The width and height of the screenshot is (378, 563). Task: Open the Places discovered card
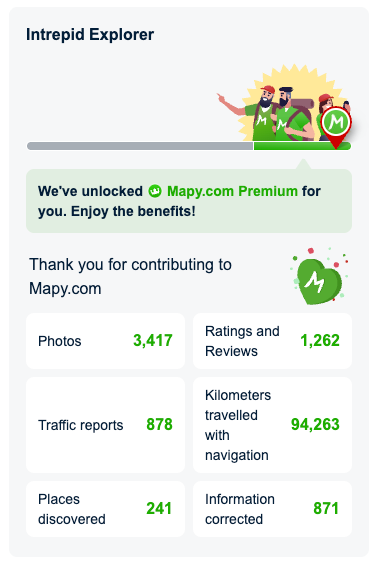(105, 509)
